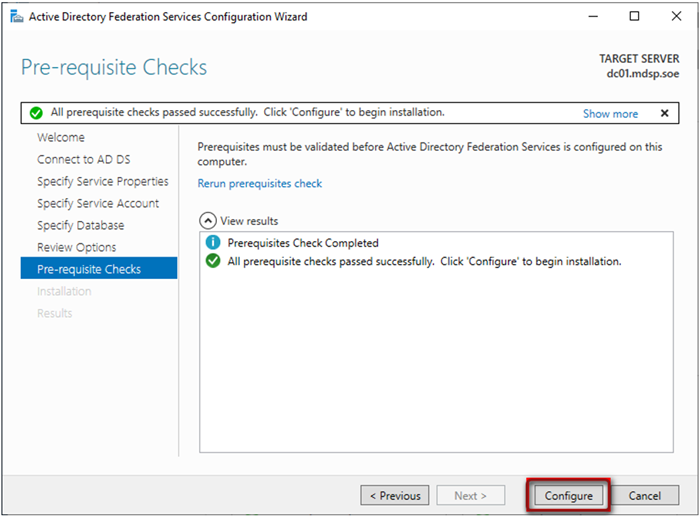Open the Specify Service Account step
This screenshot has width=700, height=516.
click(98, 203)
